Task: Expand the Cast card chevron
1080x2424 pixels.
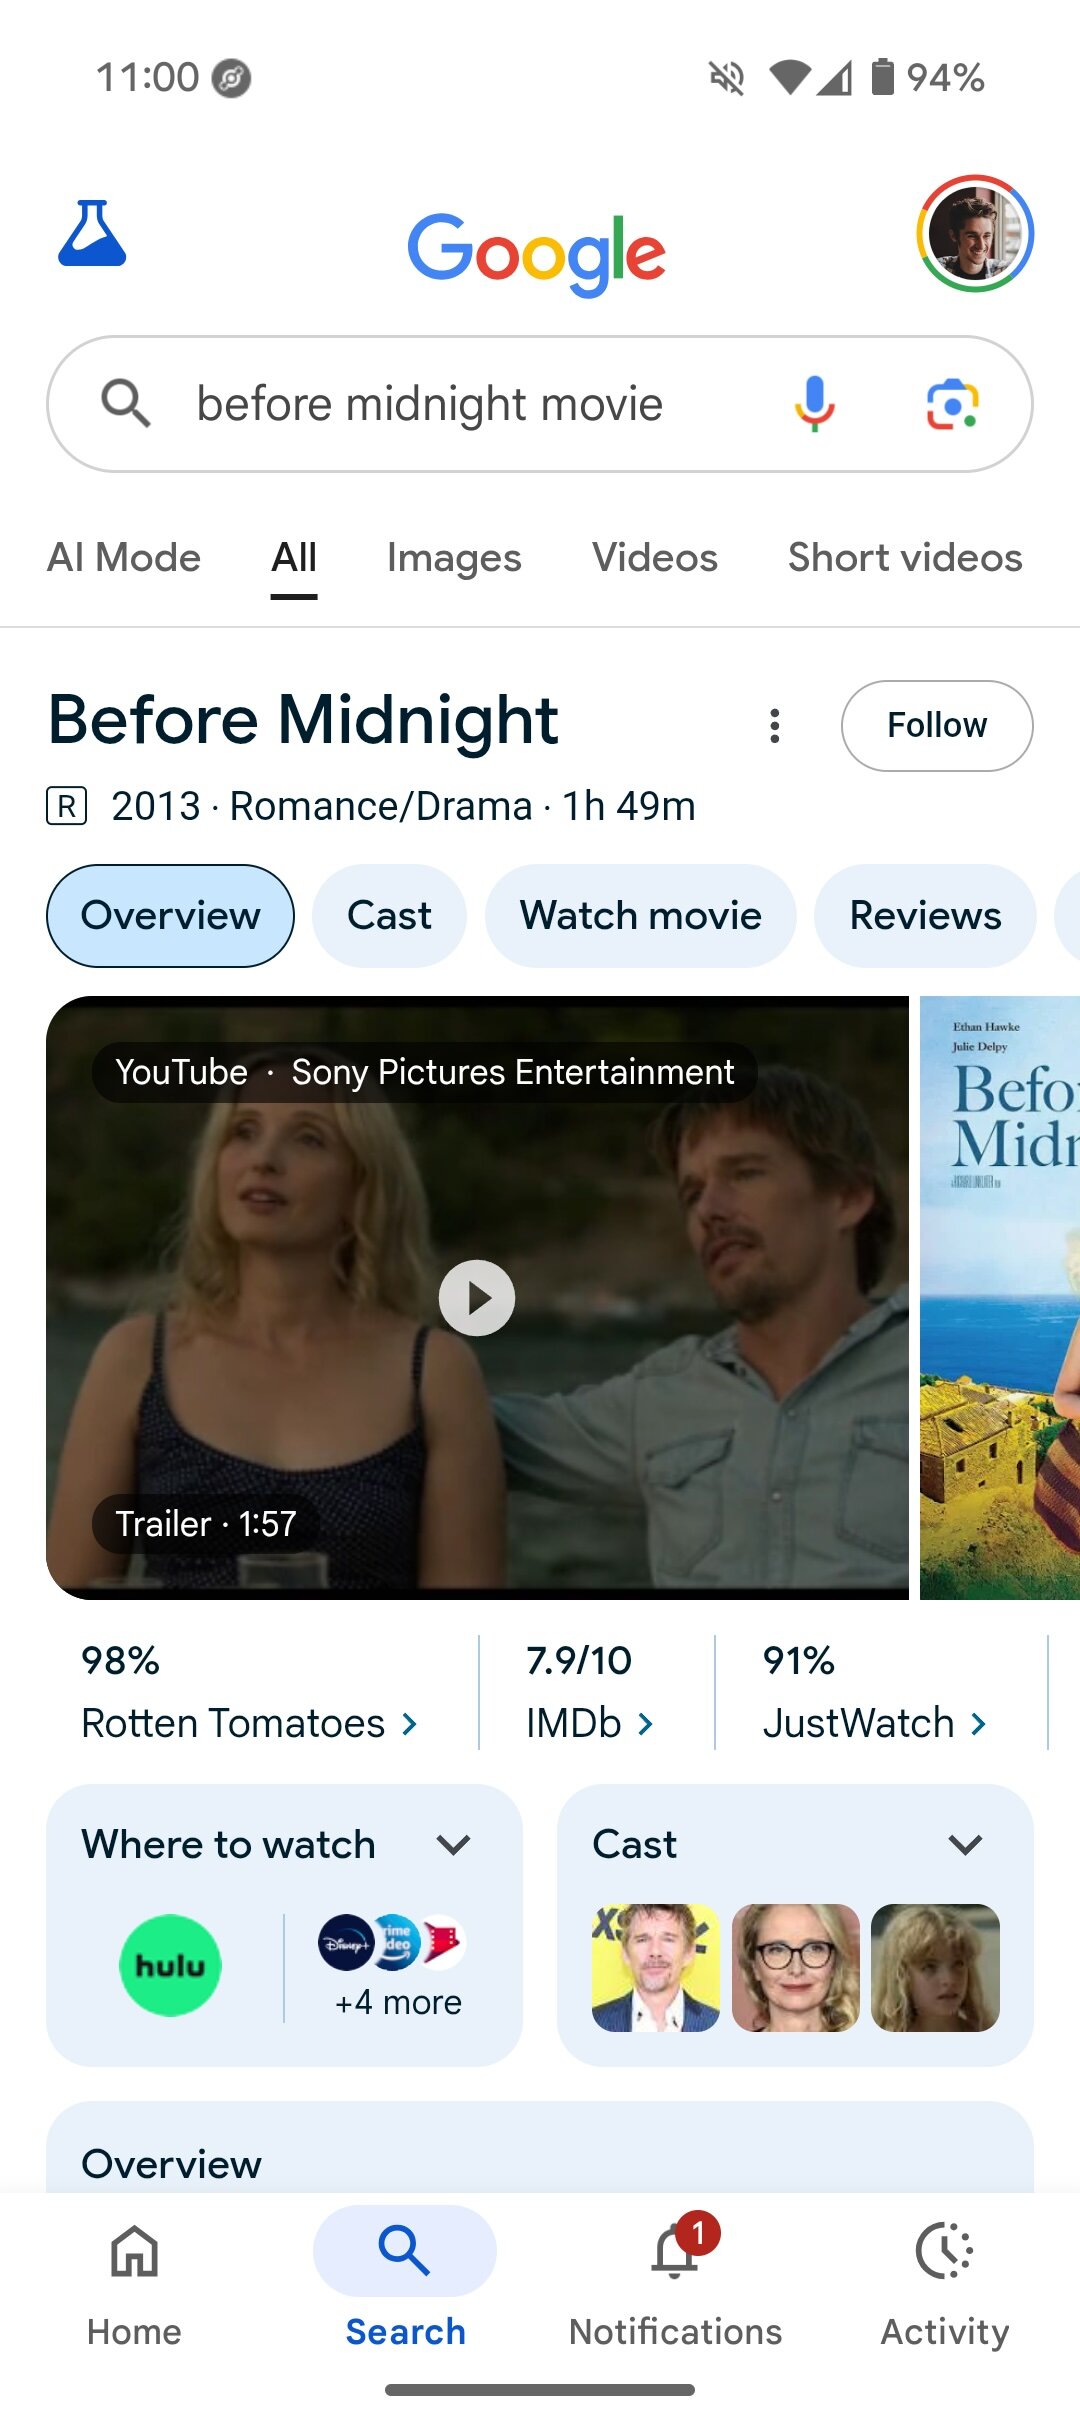Action: pos(965,1845)
